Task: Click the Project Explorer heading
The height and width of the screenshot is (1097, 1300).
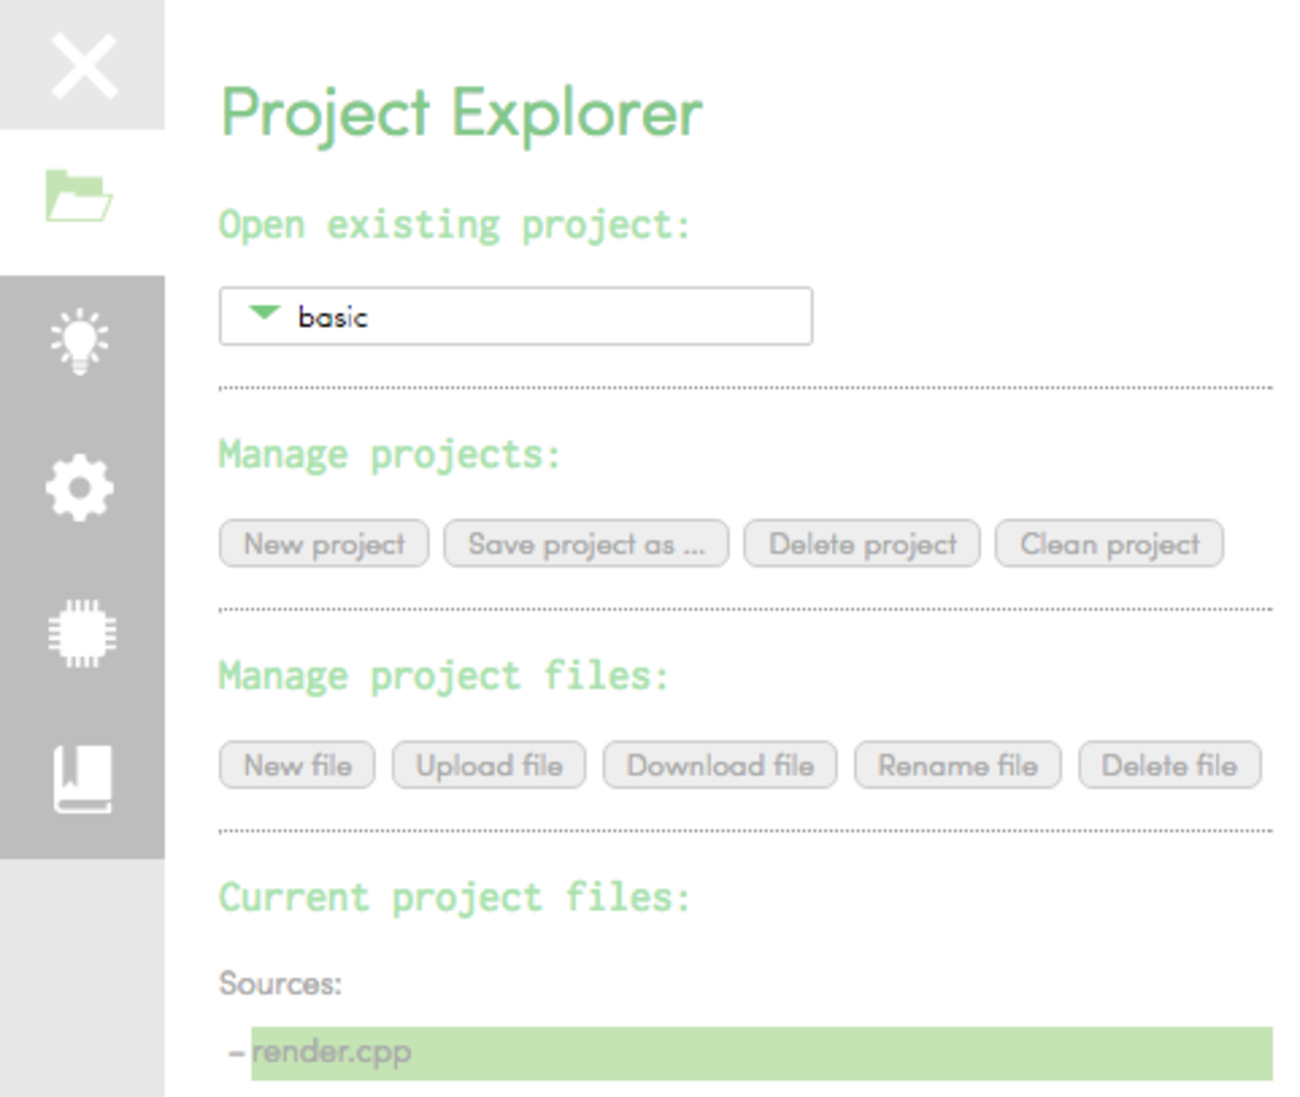Action: click(461, 114)
